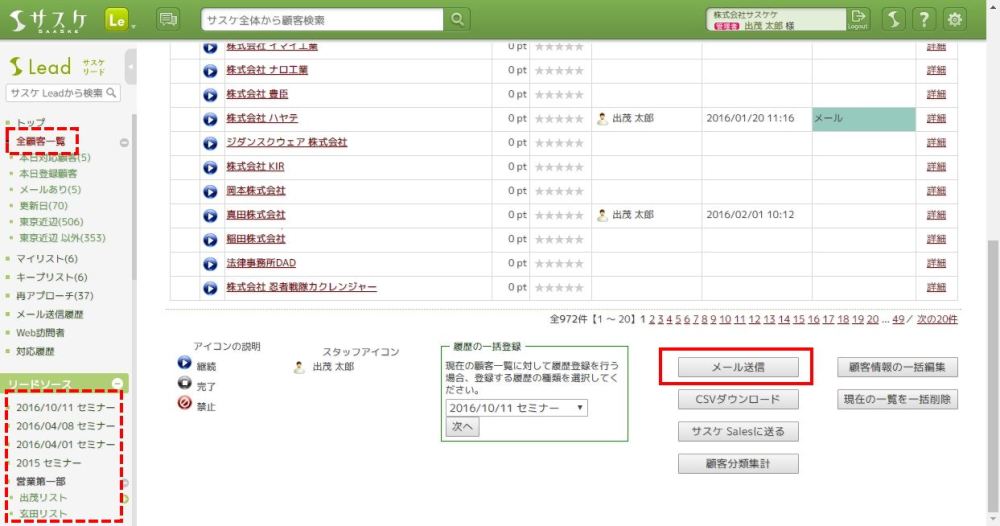The width and height of the screenshot is (1000, 526).
Task: Open the chat message icon in header
Action: coord(168,19)
